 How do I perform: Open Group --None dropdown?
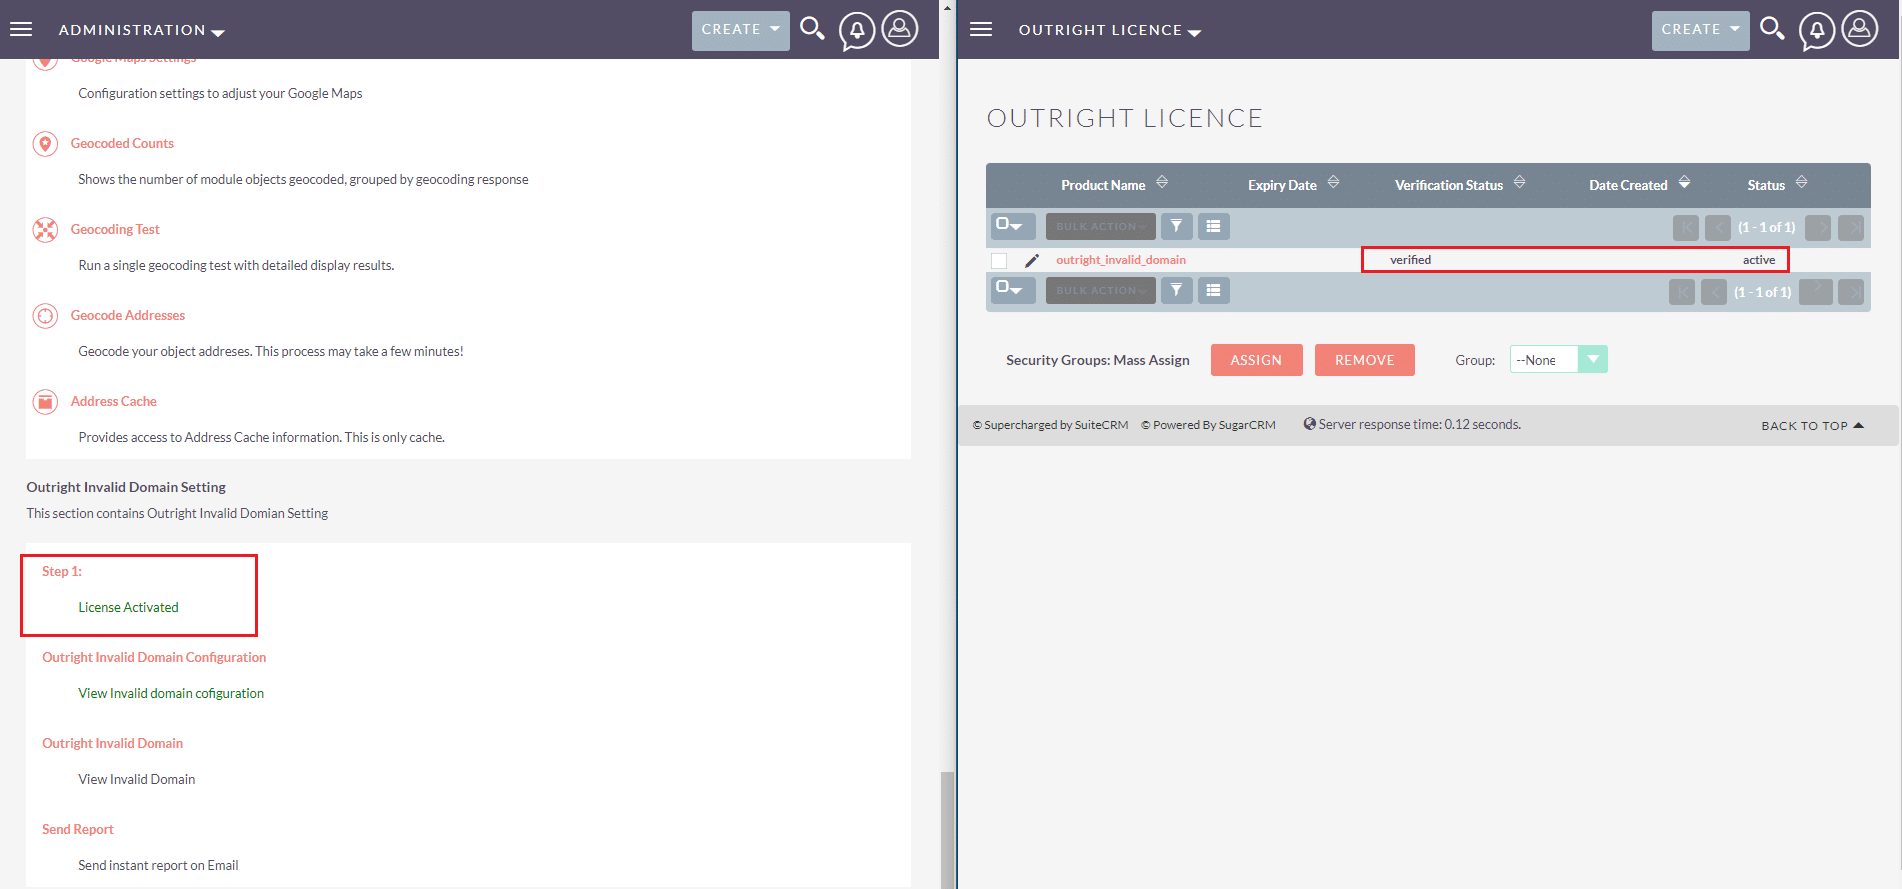point(1558,359)
